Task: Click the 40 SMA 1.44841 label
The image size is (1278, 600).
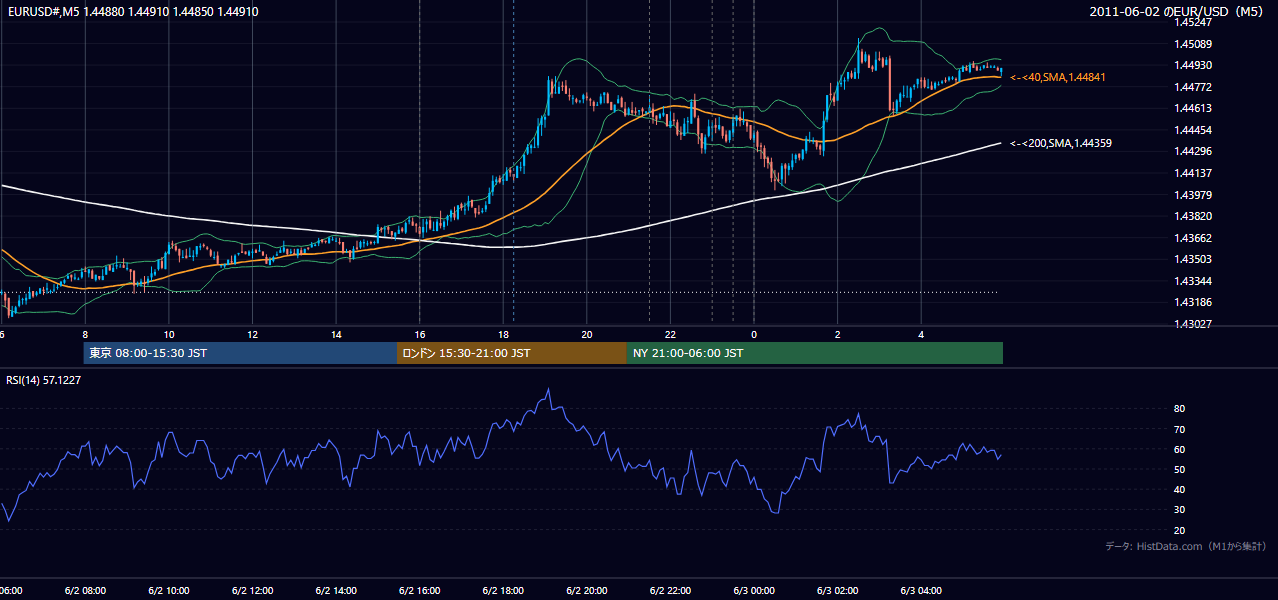Action: (x=1058, y=77)
